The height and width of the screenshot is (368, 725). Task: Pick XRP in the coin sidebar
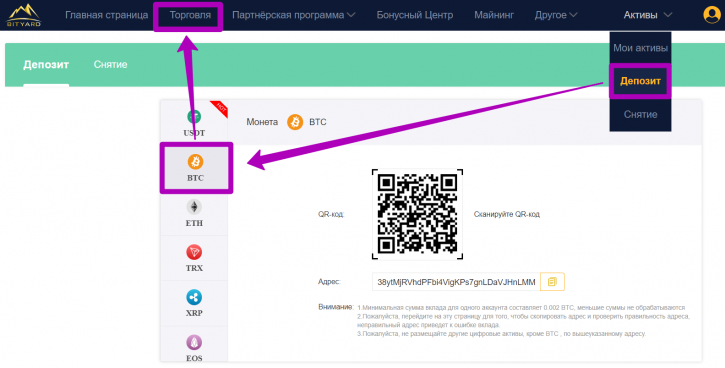pyautogui.click(x=194, y=303)
